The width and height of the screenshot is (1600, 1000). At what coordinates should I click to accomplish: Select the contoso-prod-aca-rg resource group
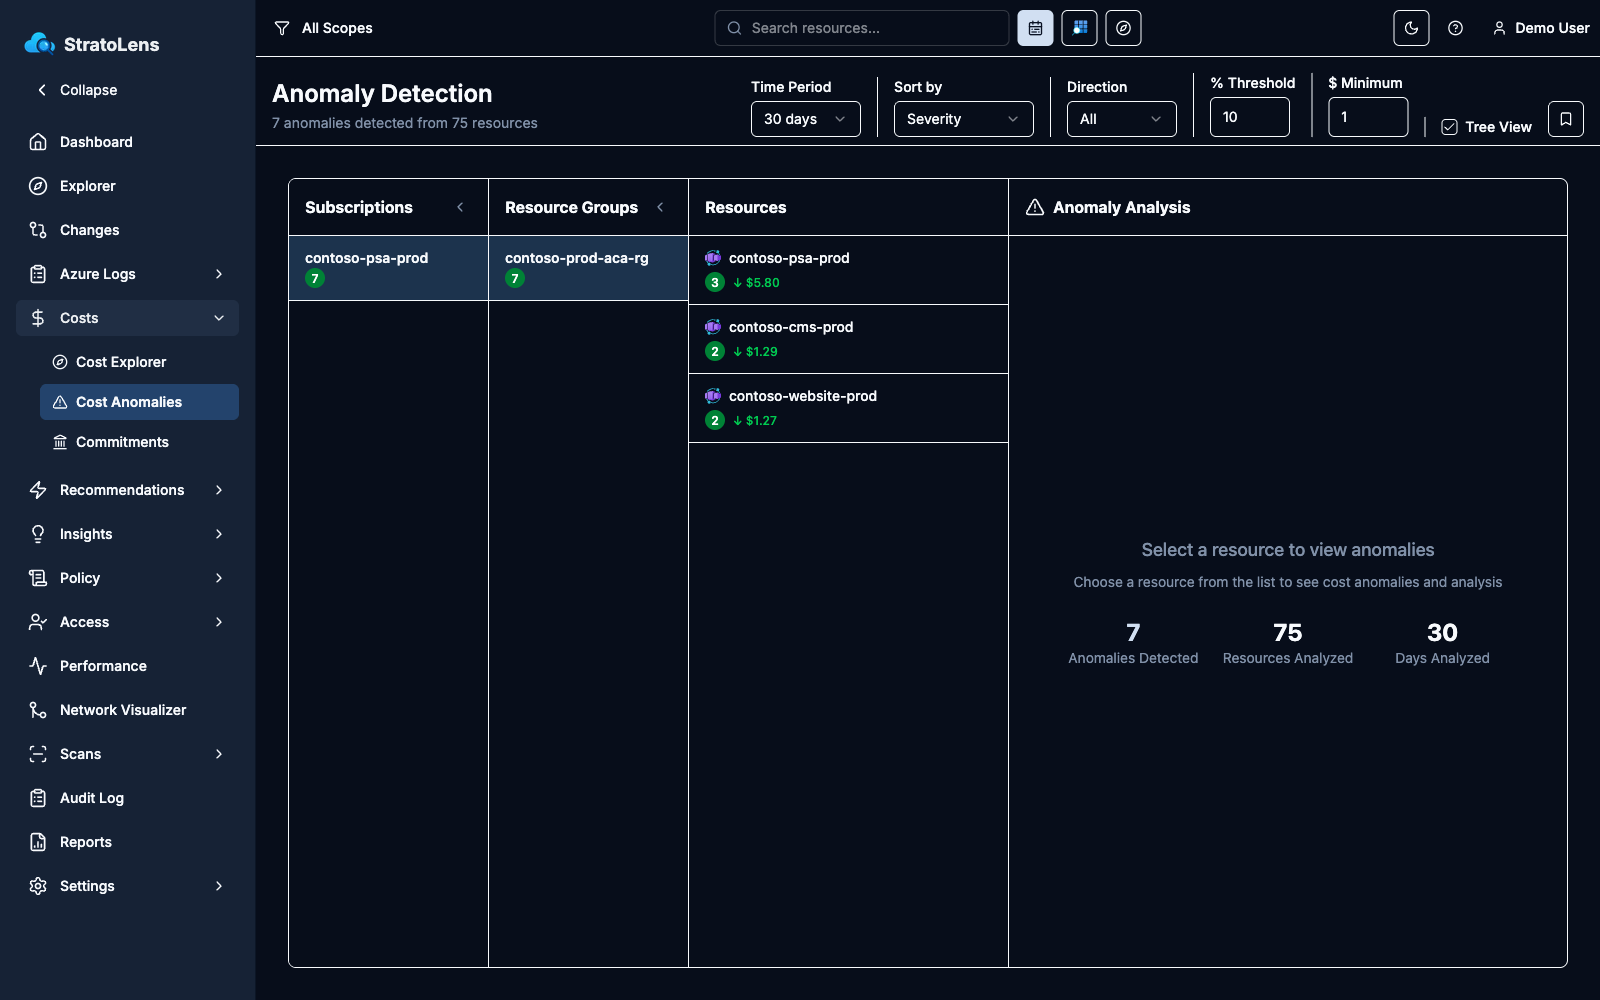(588, 268)
